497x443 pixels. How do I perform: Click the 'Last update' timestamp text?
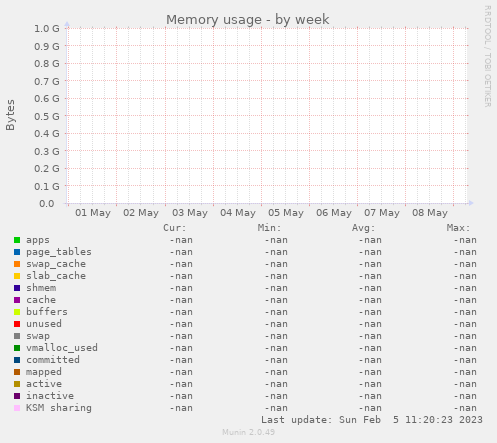point(372,420)
